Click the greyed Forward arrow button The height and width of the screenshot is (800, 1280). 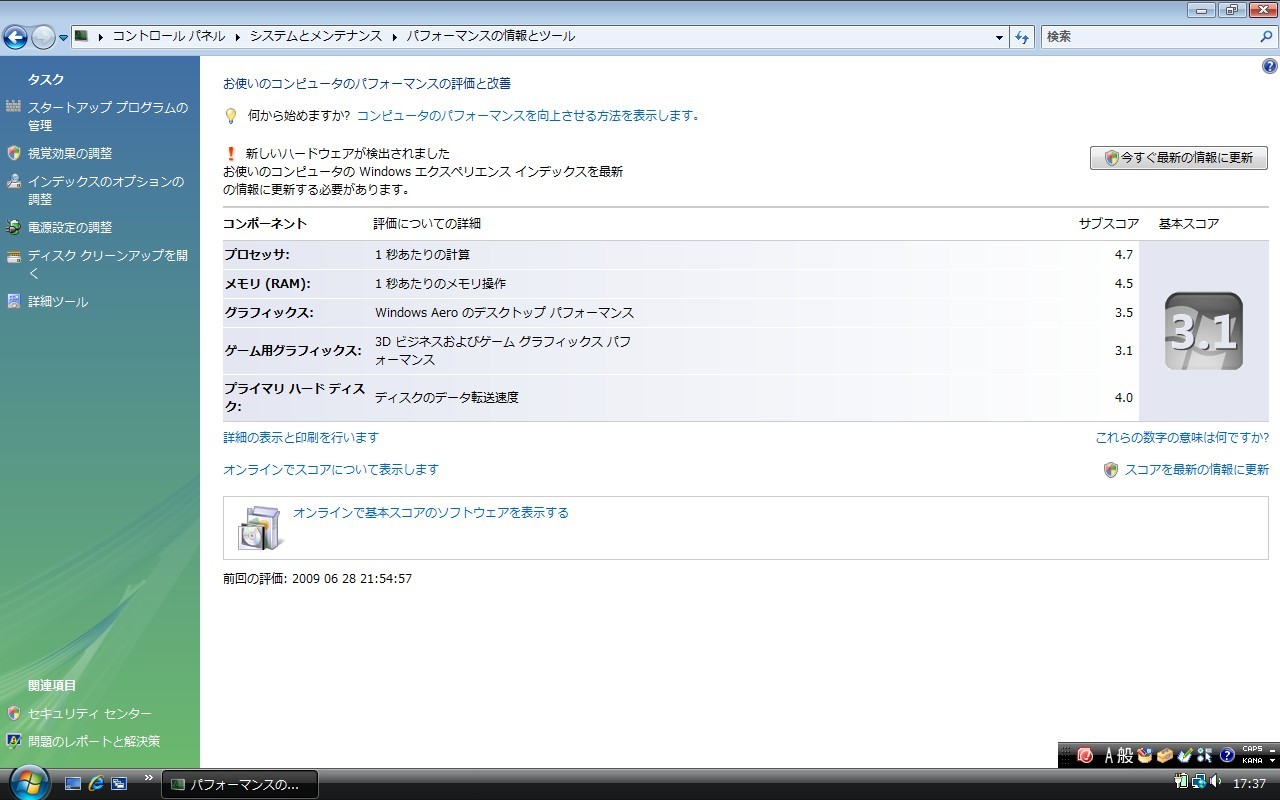click(x=43, y=38)
